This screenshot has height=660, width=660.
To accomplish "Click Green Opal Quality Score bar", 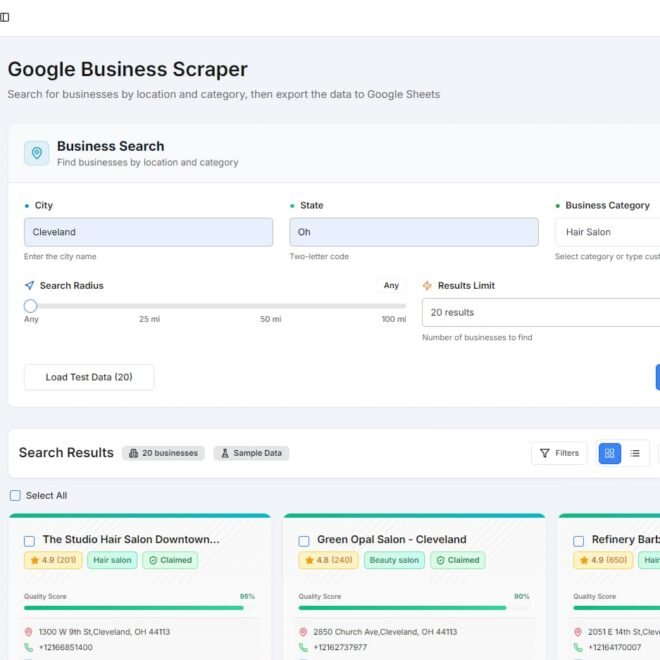I will 414,608.
